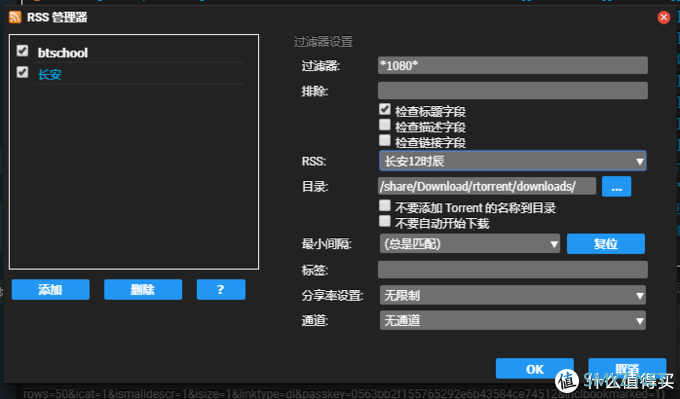Focus the 排除 exclude input field
Viewport: 680px width, 399px height.
coord(513,91)
